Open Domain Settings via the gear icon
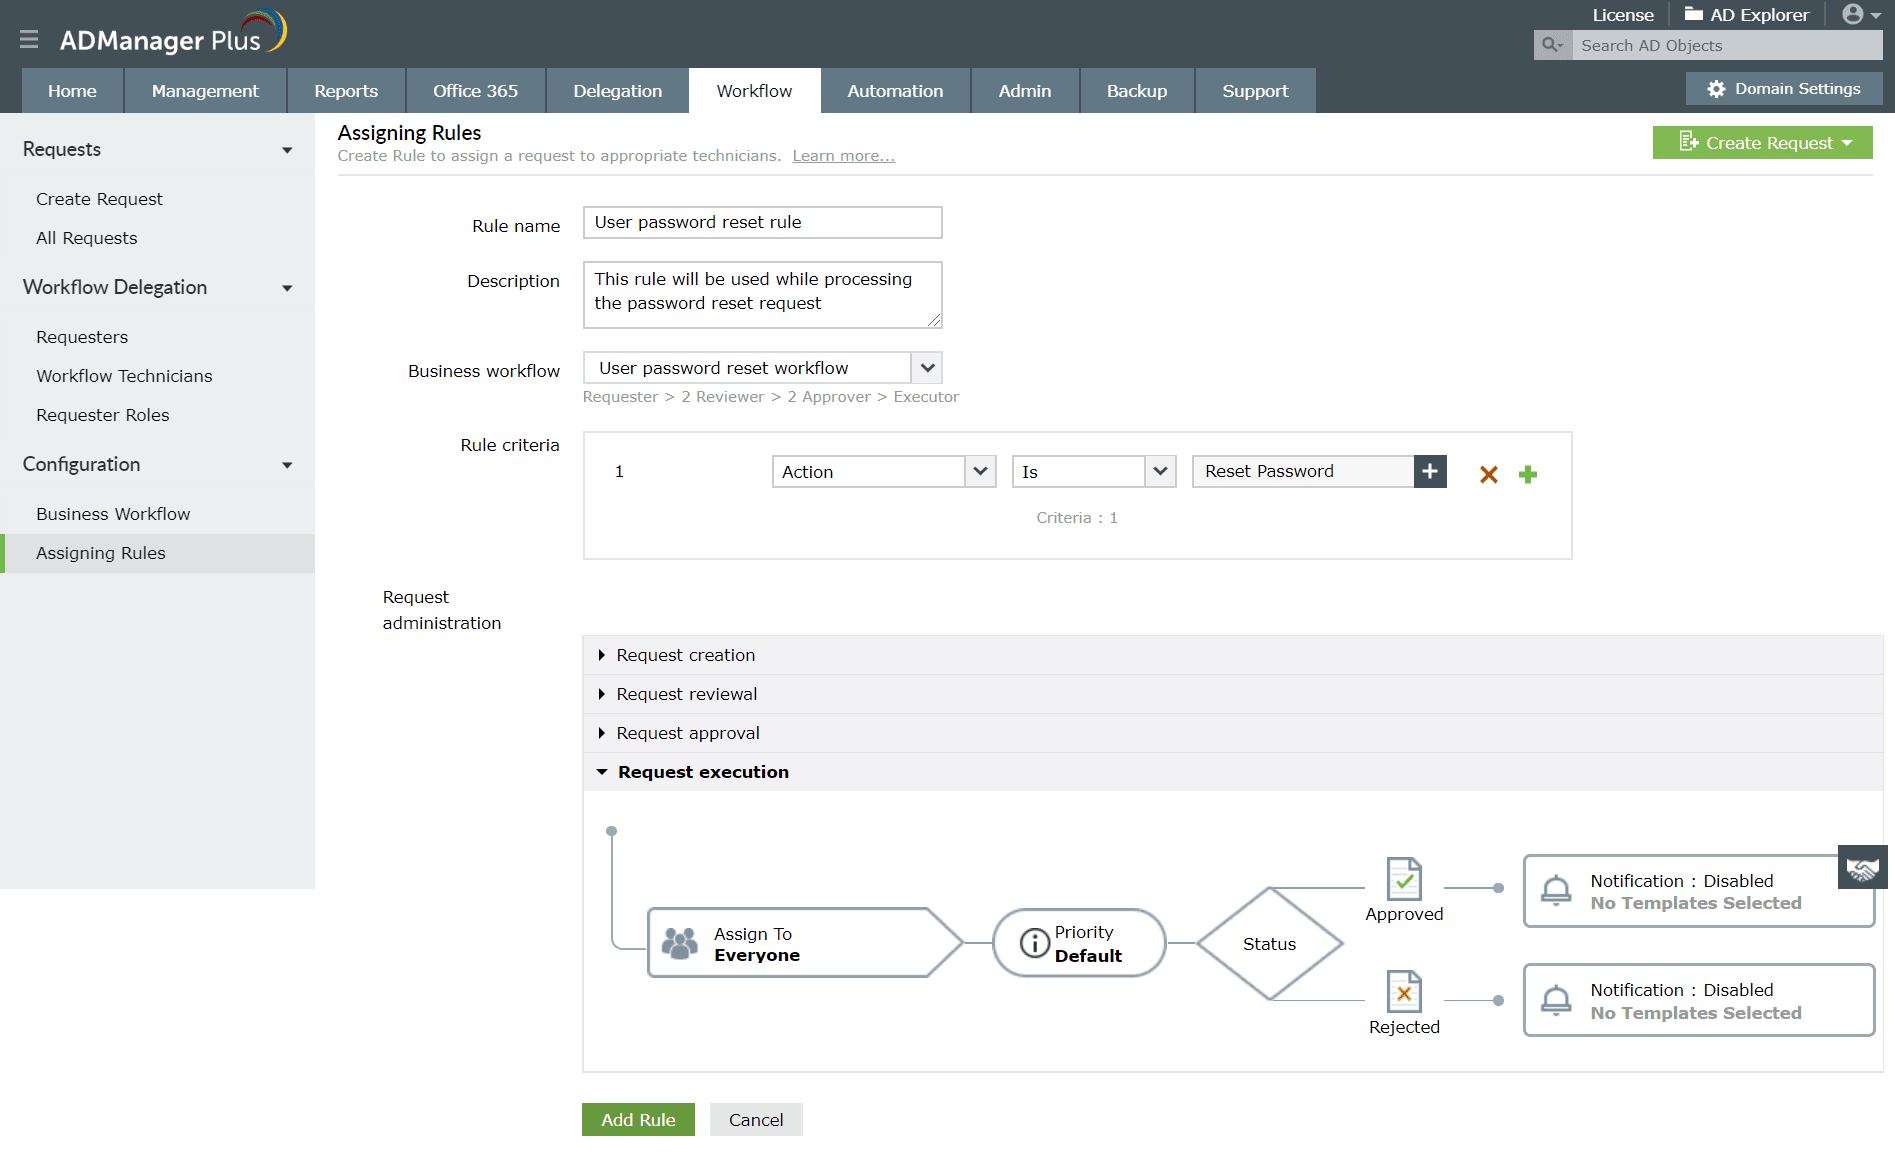Image resolution: width=1895 pixels, height=1166 pixels. [x=1717, y=88]
